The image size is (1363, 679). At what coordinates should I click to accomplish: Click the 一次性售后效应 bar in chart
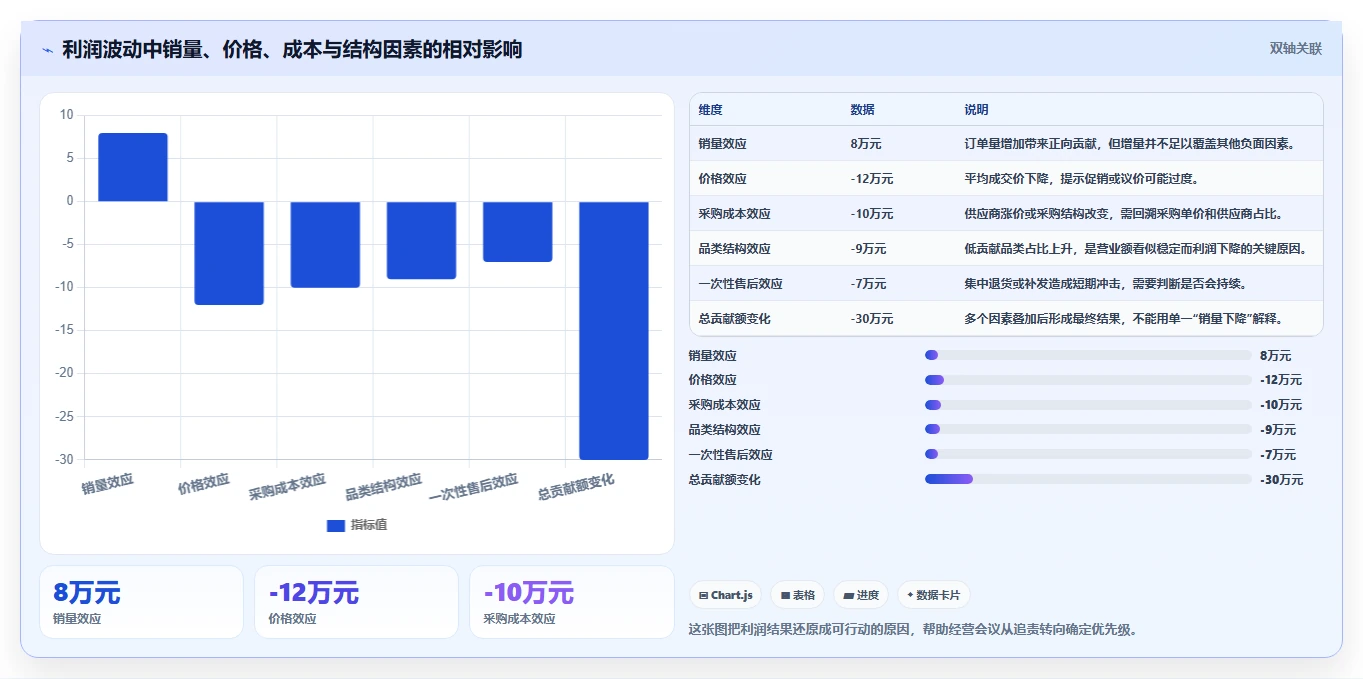[x=517, y=231]
